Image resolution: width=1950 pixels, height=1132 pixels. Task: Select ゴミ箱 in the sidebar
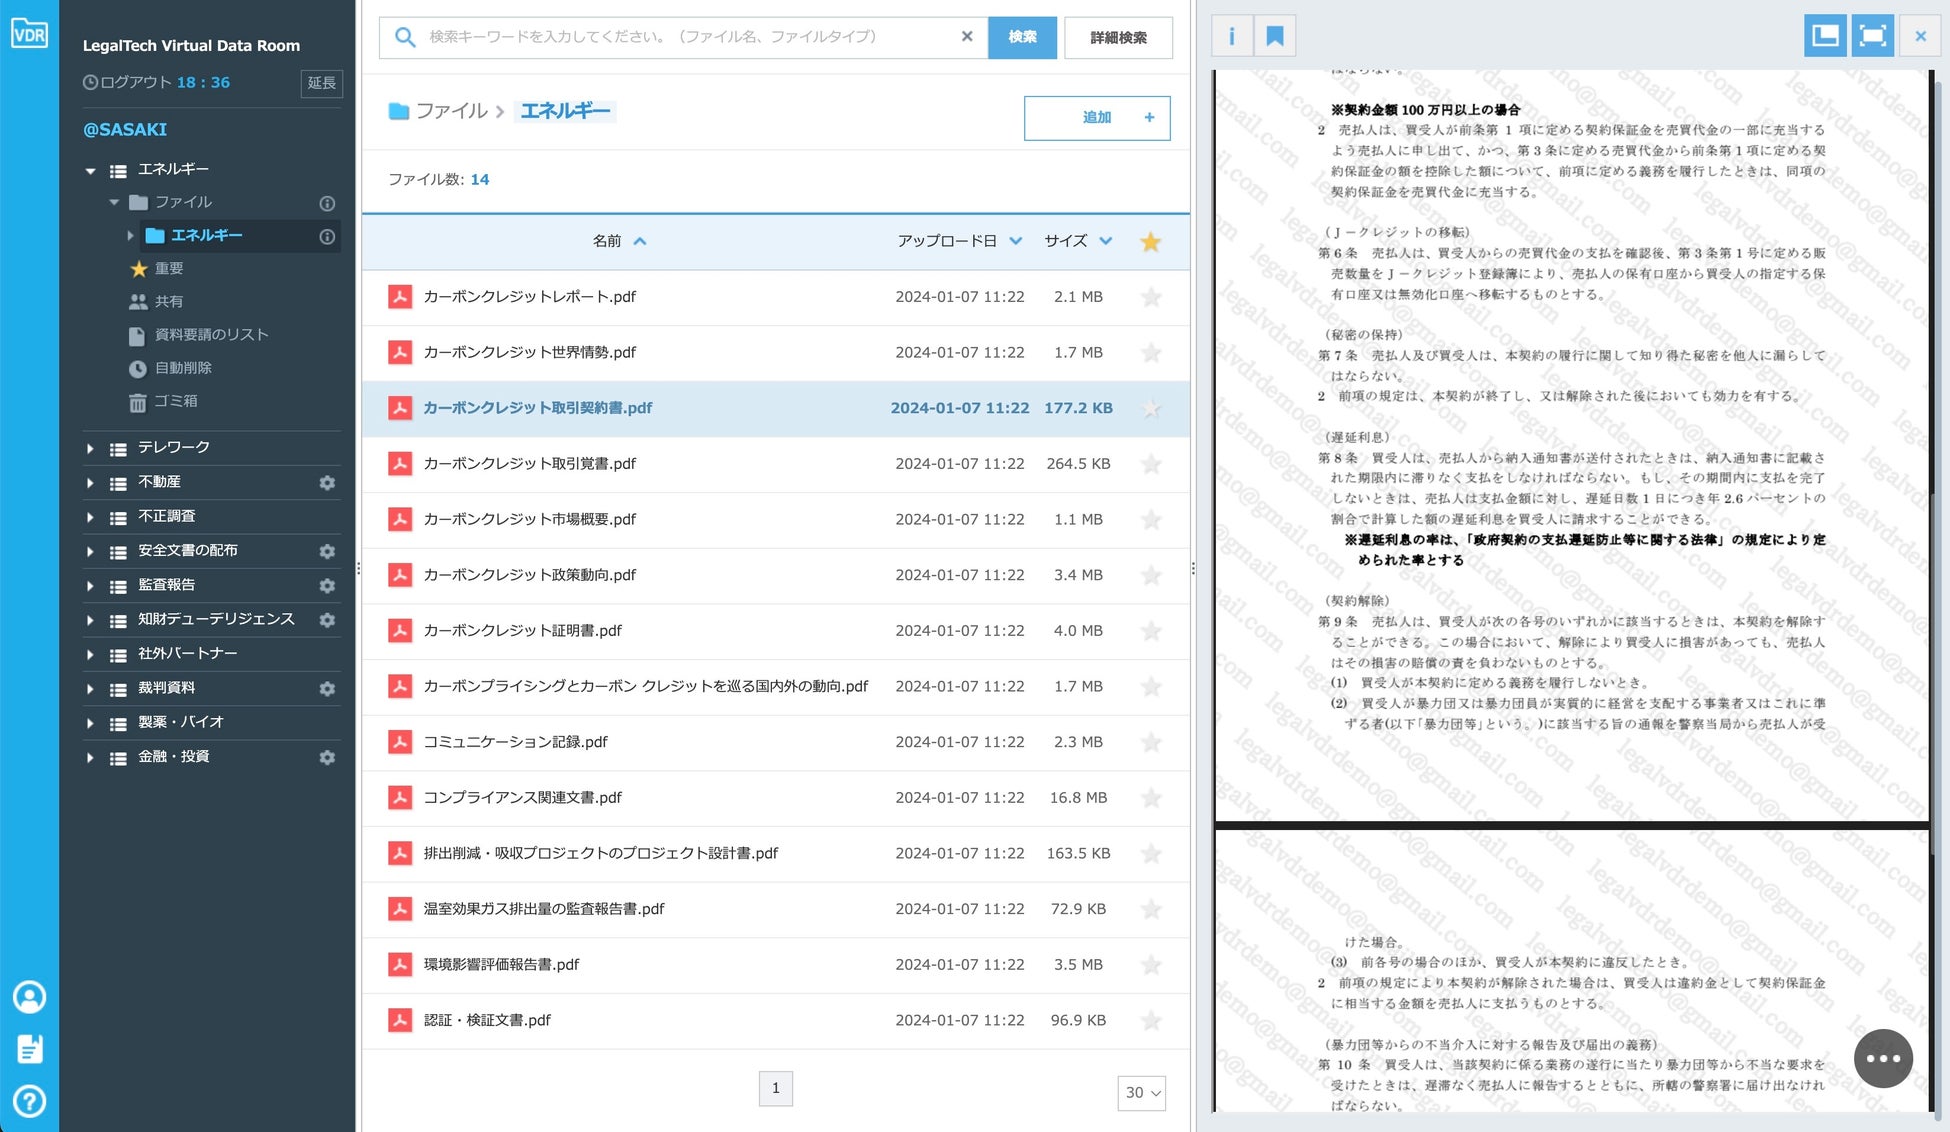176,401
